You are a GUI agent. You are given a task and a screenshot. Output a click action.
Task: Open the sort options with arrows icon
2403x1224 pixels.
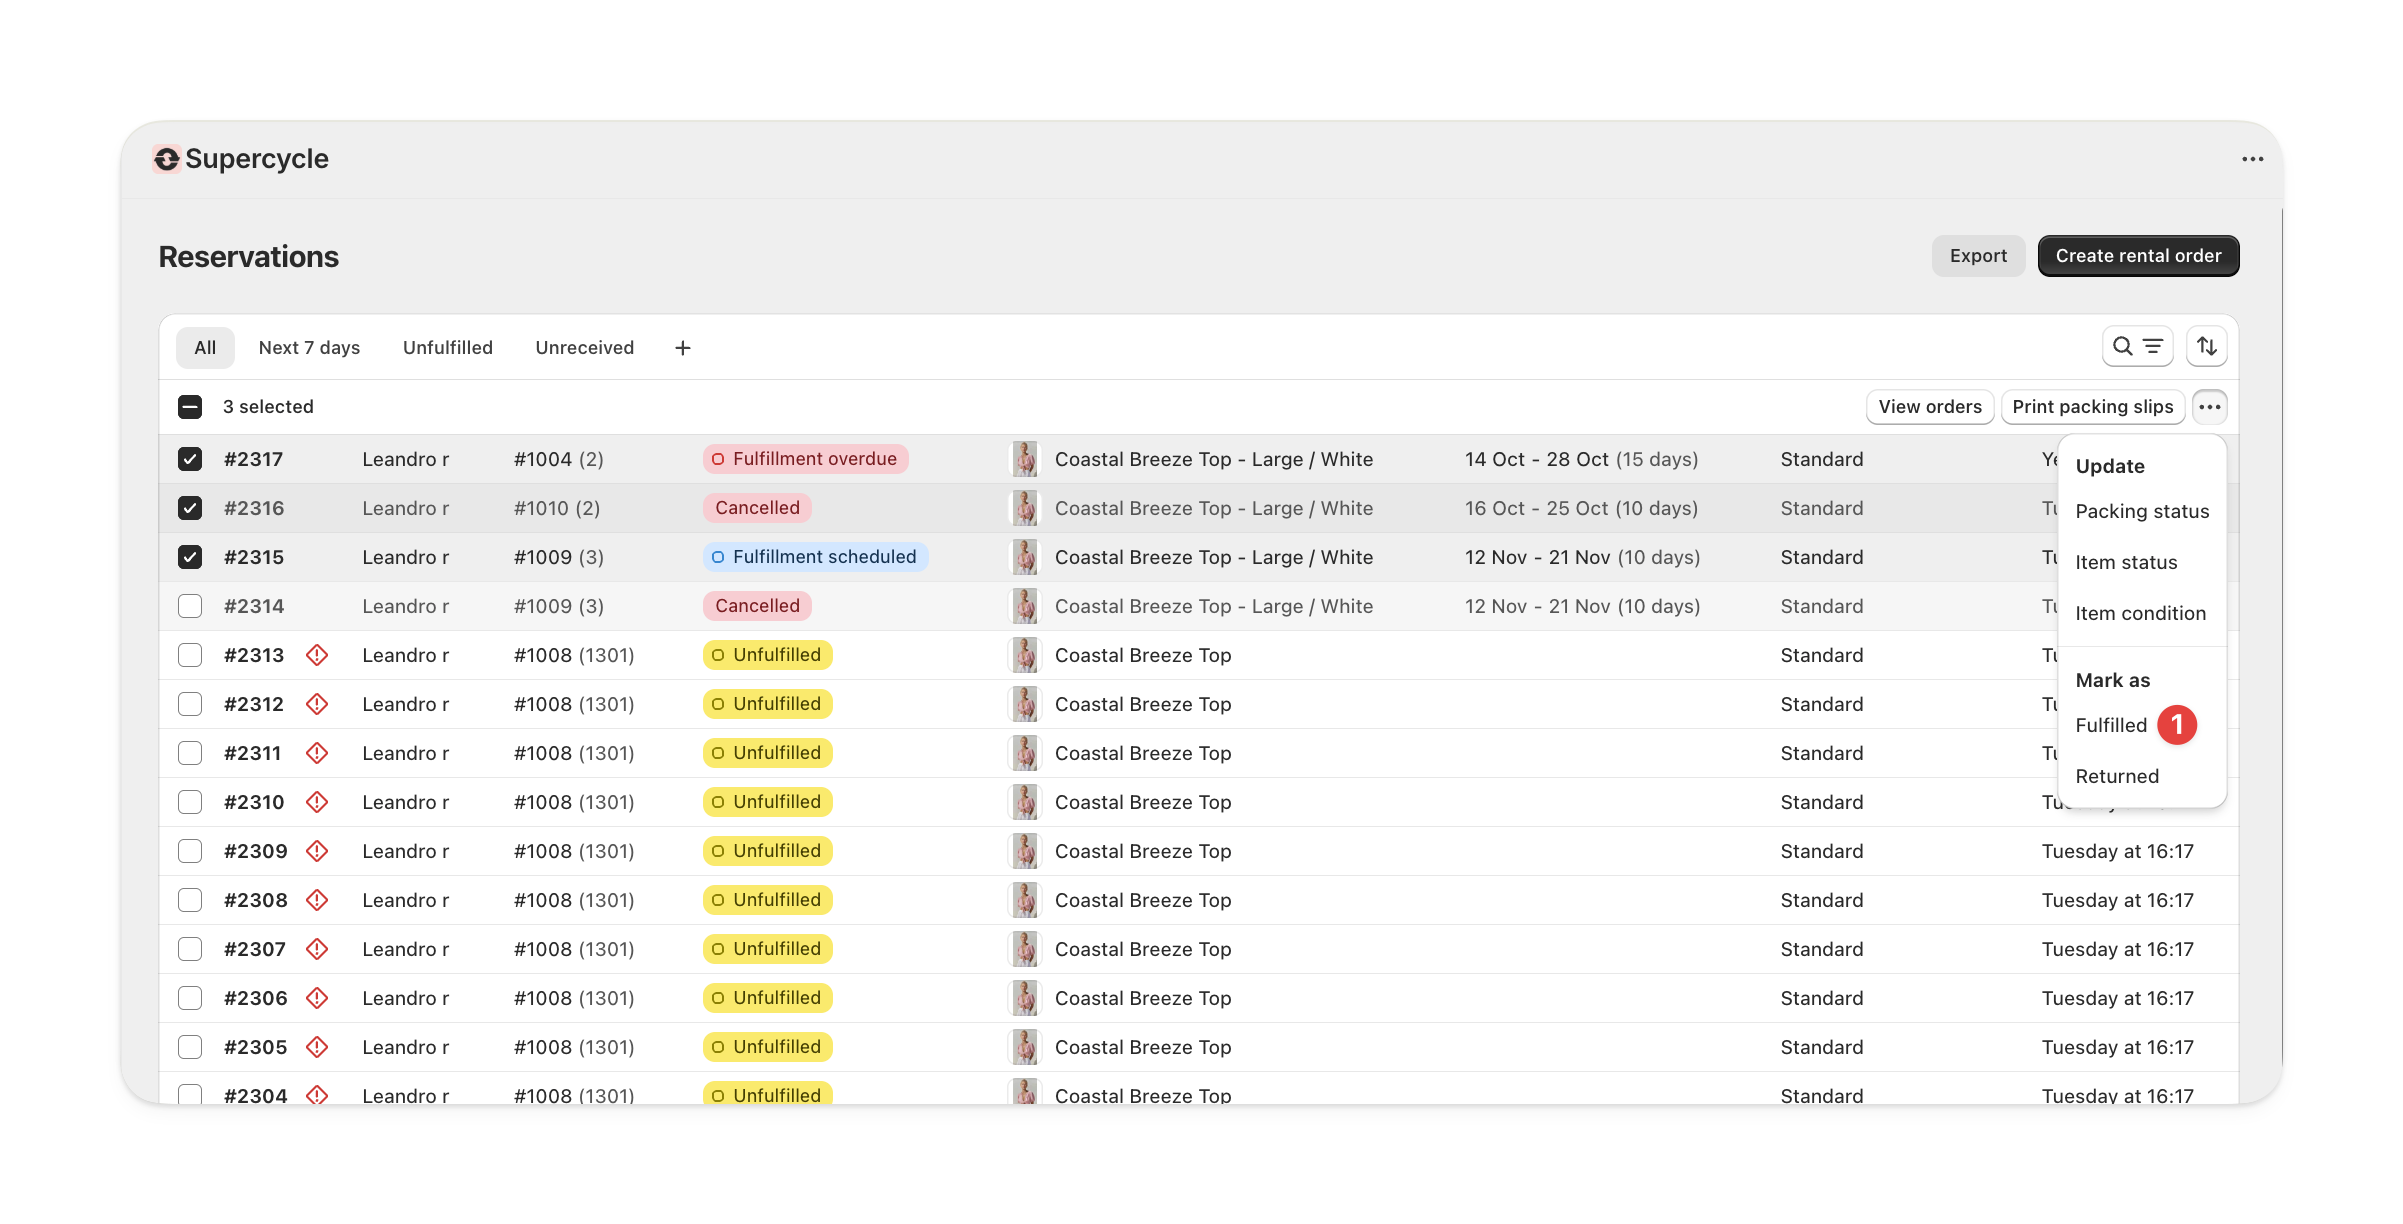(x=2209, y=346)
